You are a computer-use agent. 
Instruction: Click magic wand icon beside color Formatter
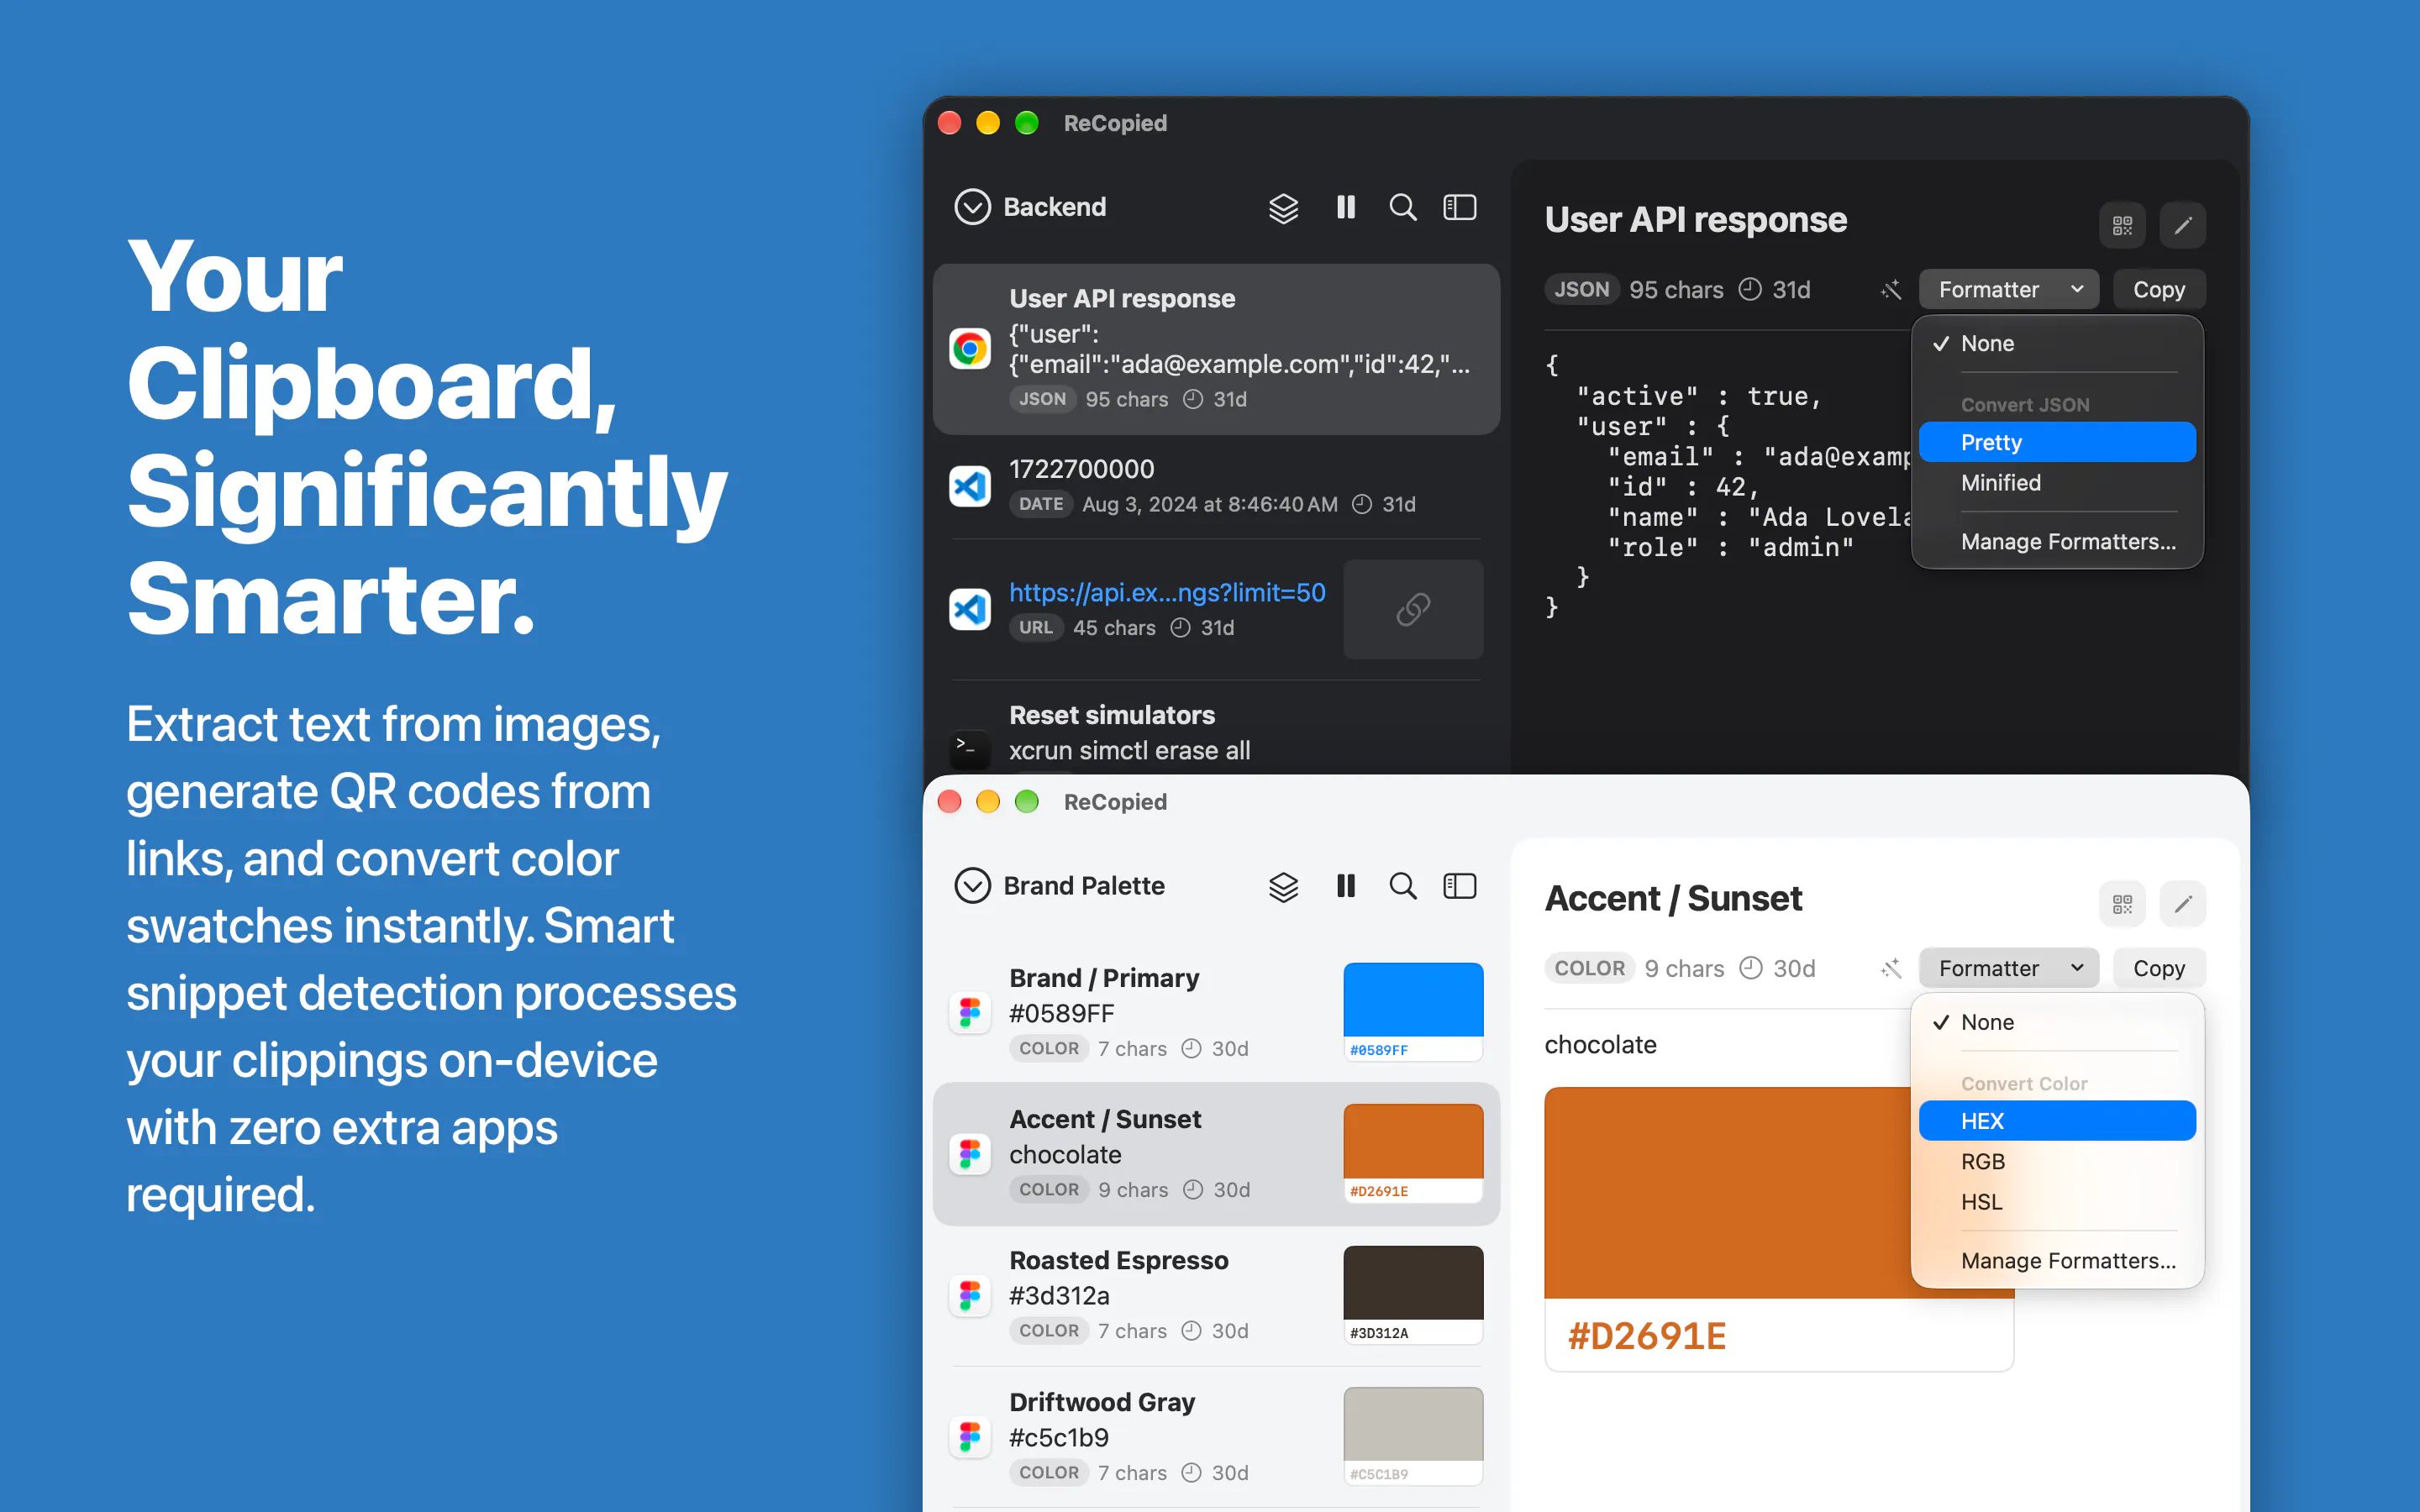1890,969
